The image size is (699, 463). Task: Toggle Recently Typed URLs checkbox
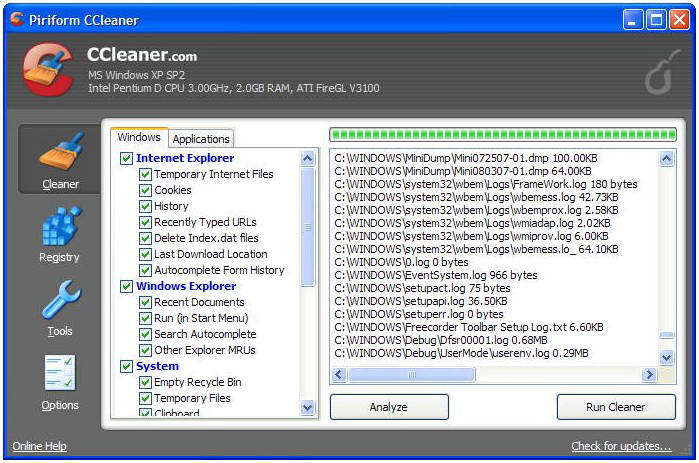point(145,222)
